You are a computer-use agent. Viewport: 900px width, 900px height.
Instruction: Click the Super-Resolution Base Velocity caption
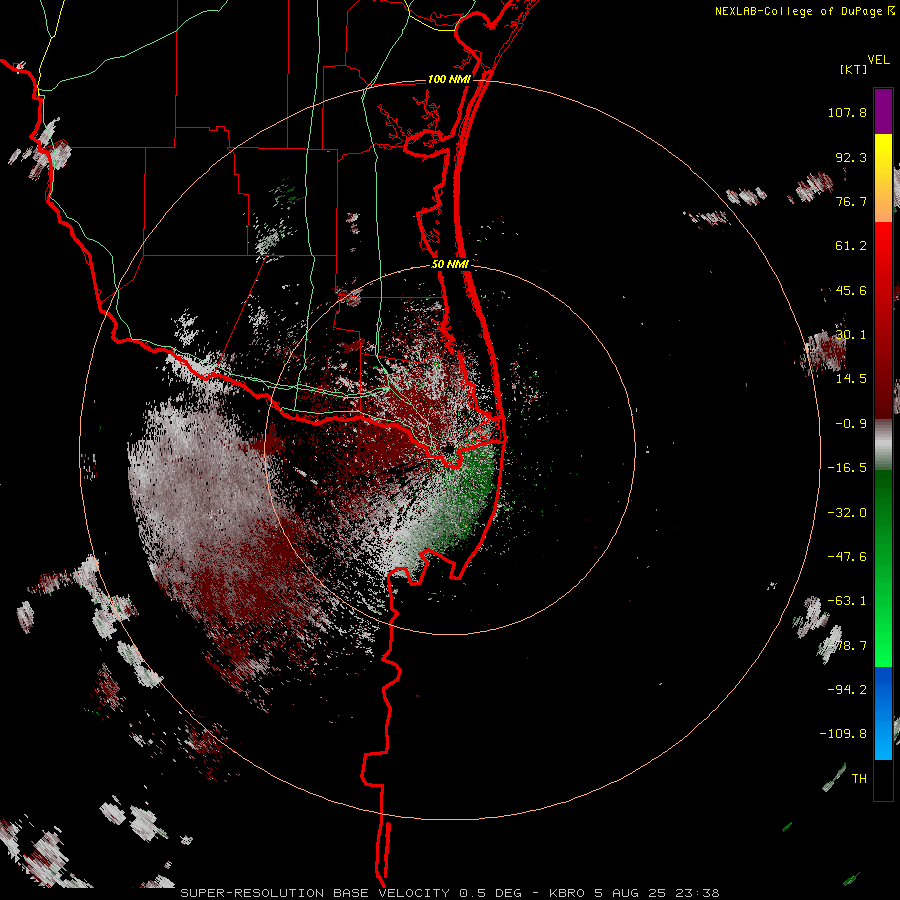[x=449, y=893]
